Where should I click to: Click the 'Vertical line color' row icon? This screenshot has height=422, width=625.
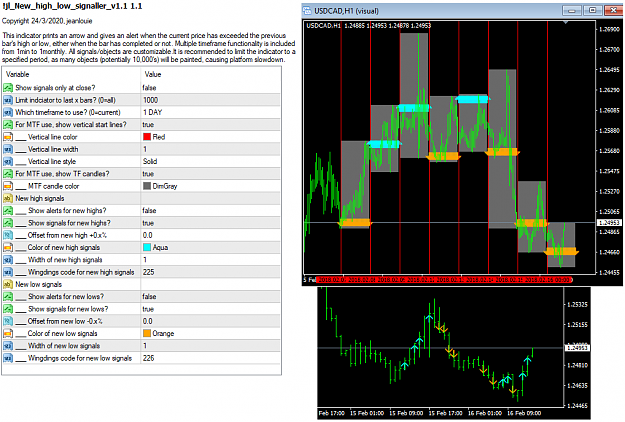(x=8, y=137)
